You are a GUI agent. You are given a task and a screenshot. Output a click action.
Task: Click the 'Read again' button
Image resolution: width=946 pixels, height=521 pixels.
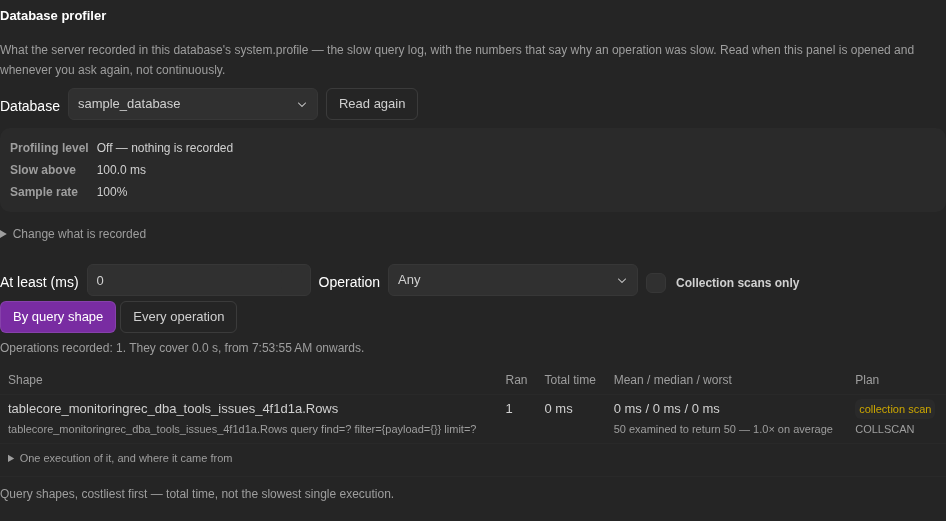[x=372, y=104]
